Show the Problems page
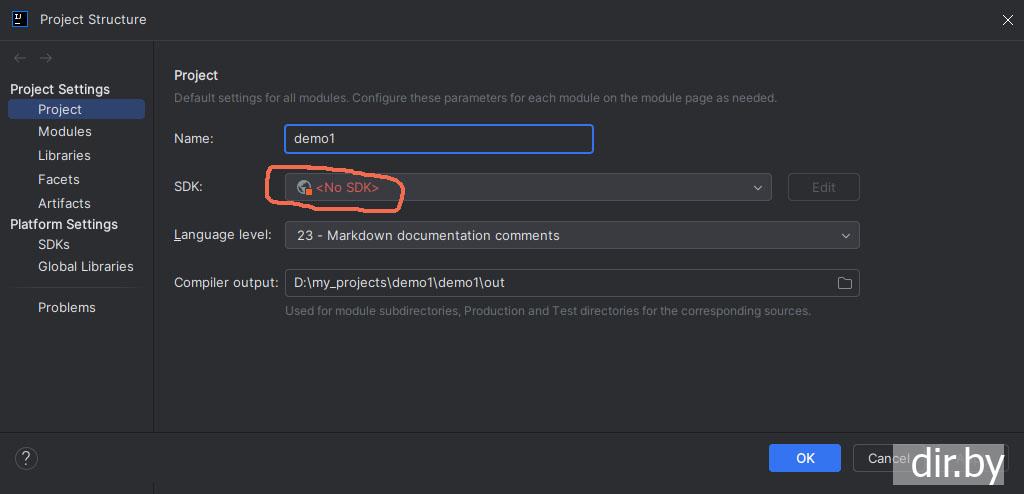Image resolution: width=1024 pixels, height=494 pixels. click(x=67, y=307)
